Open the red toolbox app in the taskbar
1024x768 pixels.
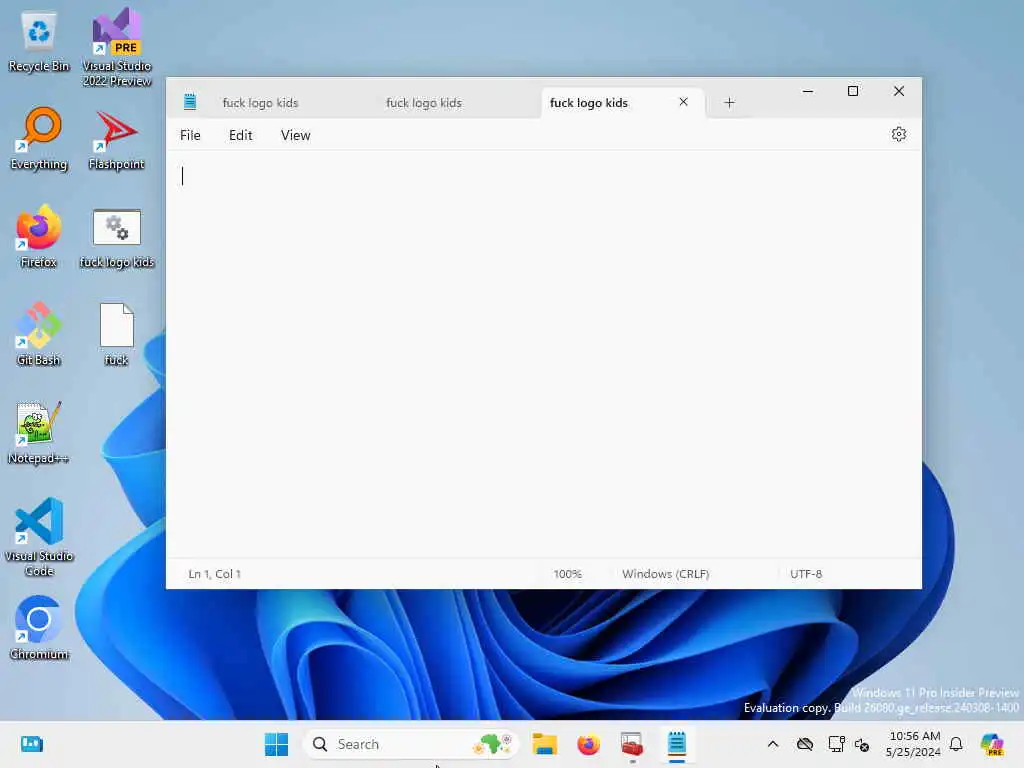(x=632, y=744)
